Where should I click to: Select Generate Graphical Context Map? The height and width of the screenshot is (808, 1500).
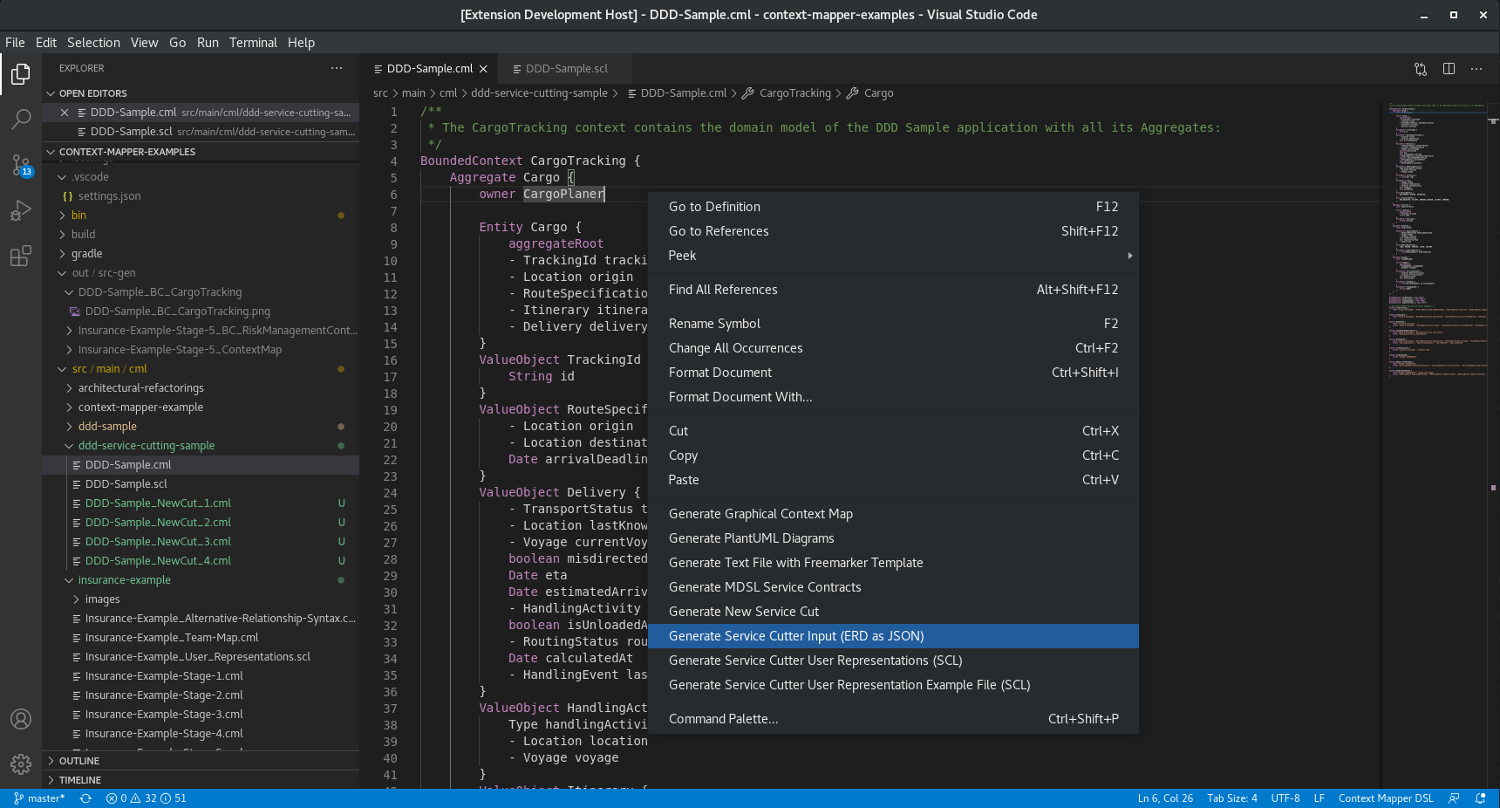(893, 514)
